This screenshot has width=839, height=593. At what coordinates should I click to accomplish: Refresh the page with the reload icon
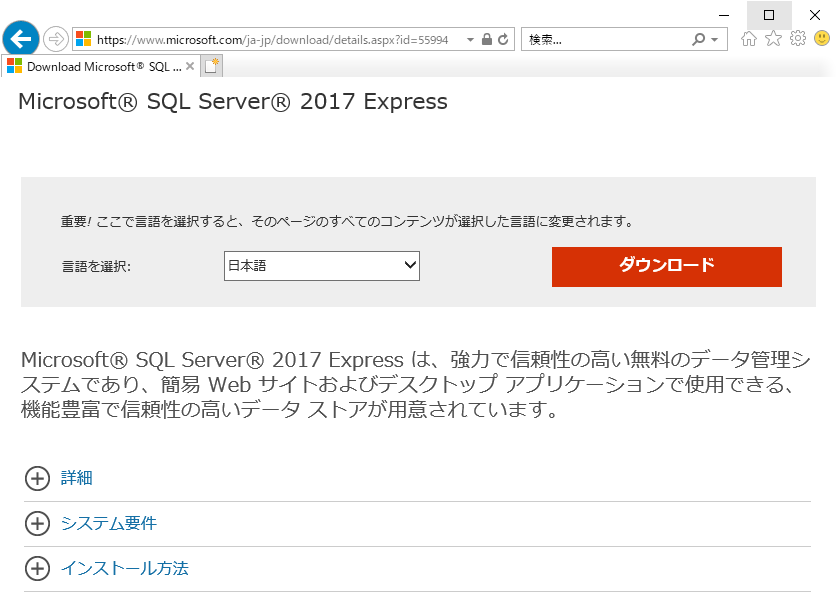503,39
